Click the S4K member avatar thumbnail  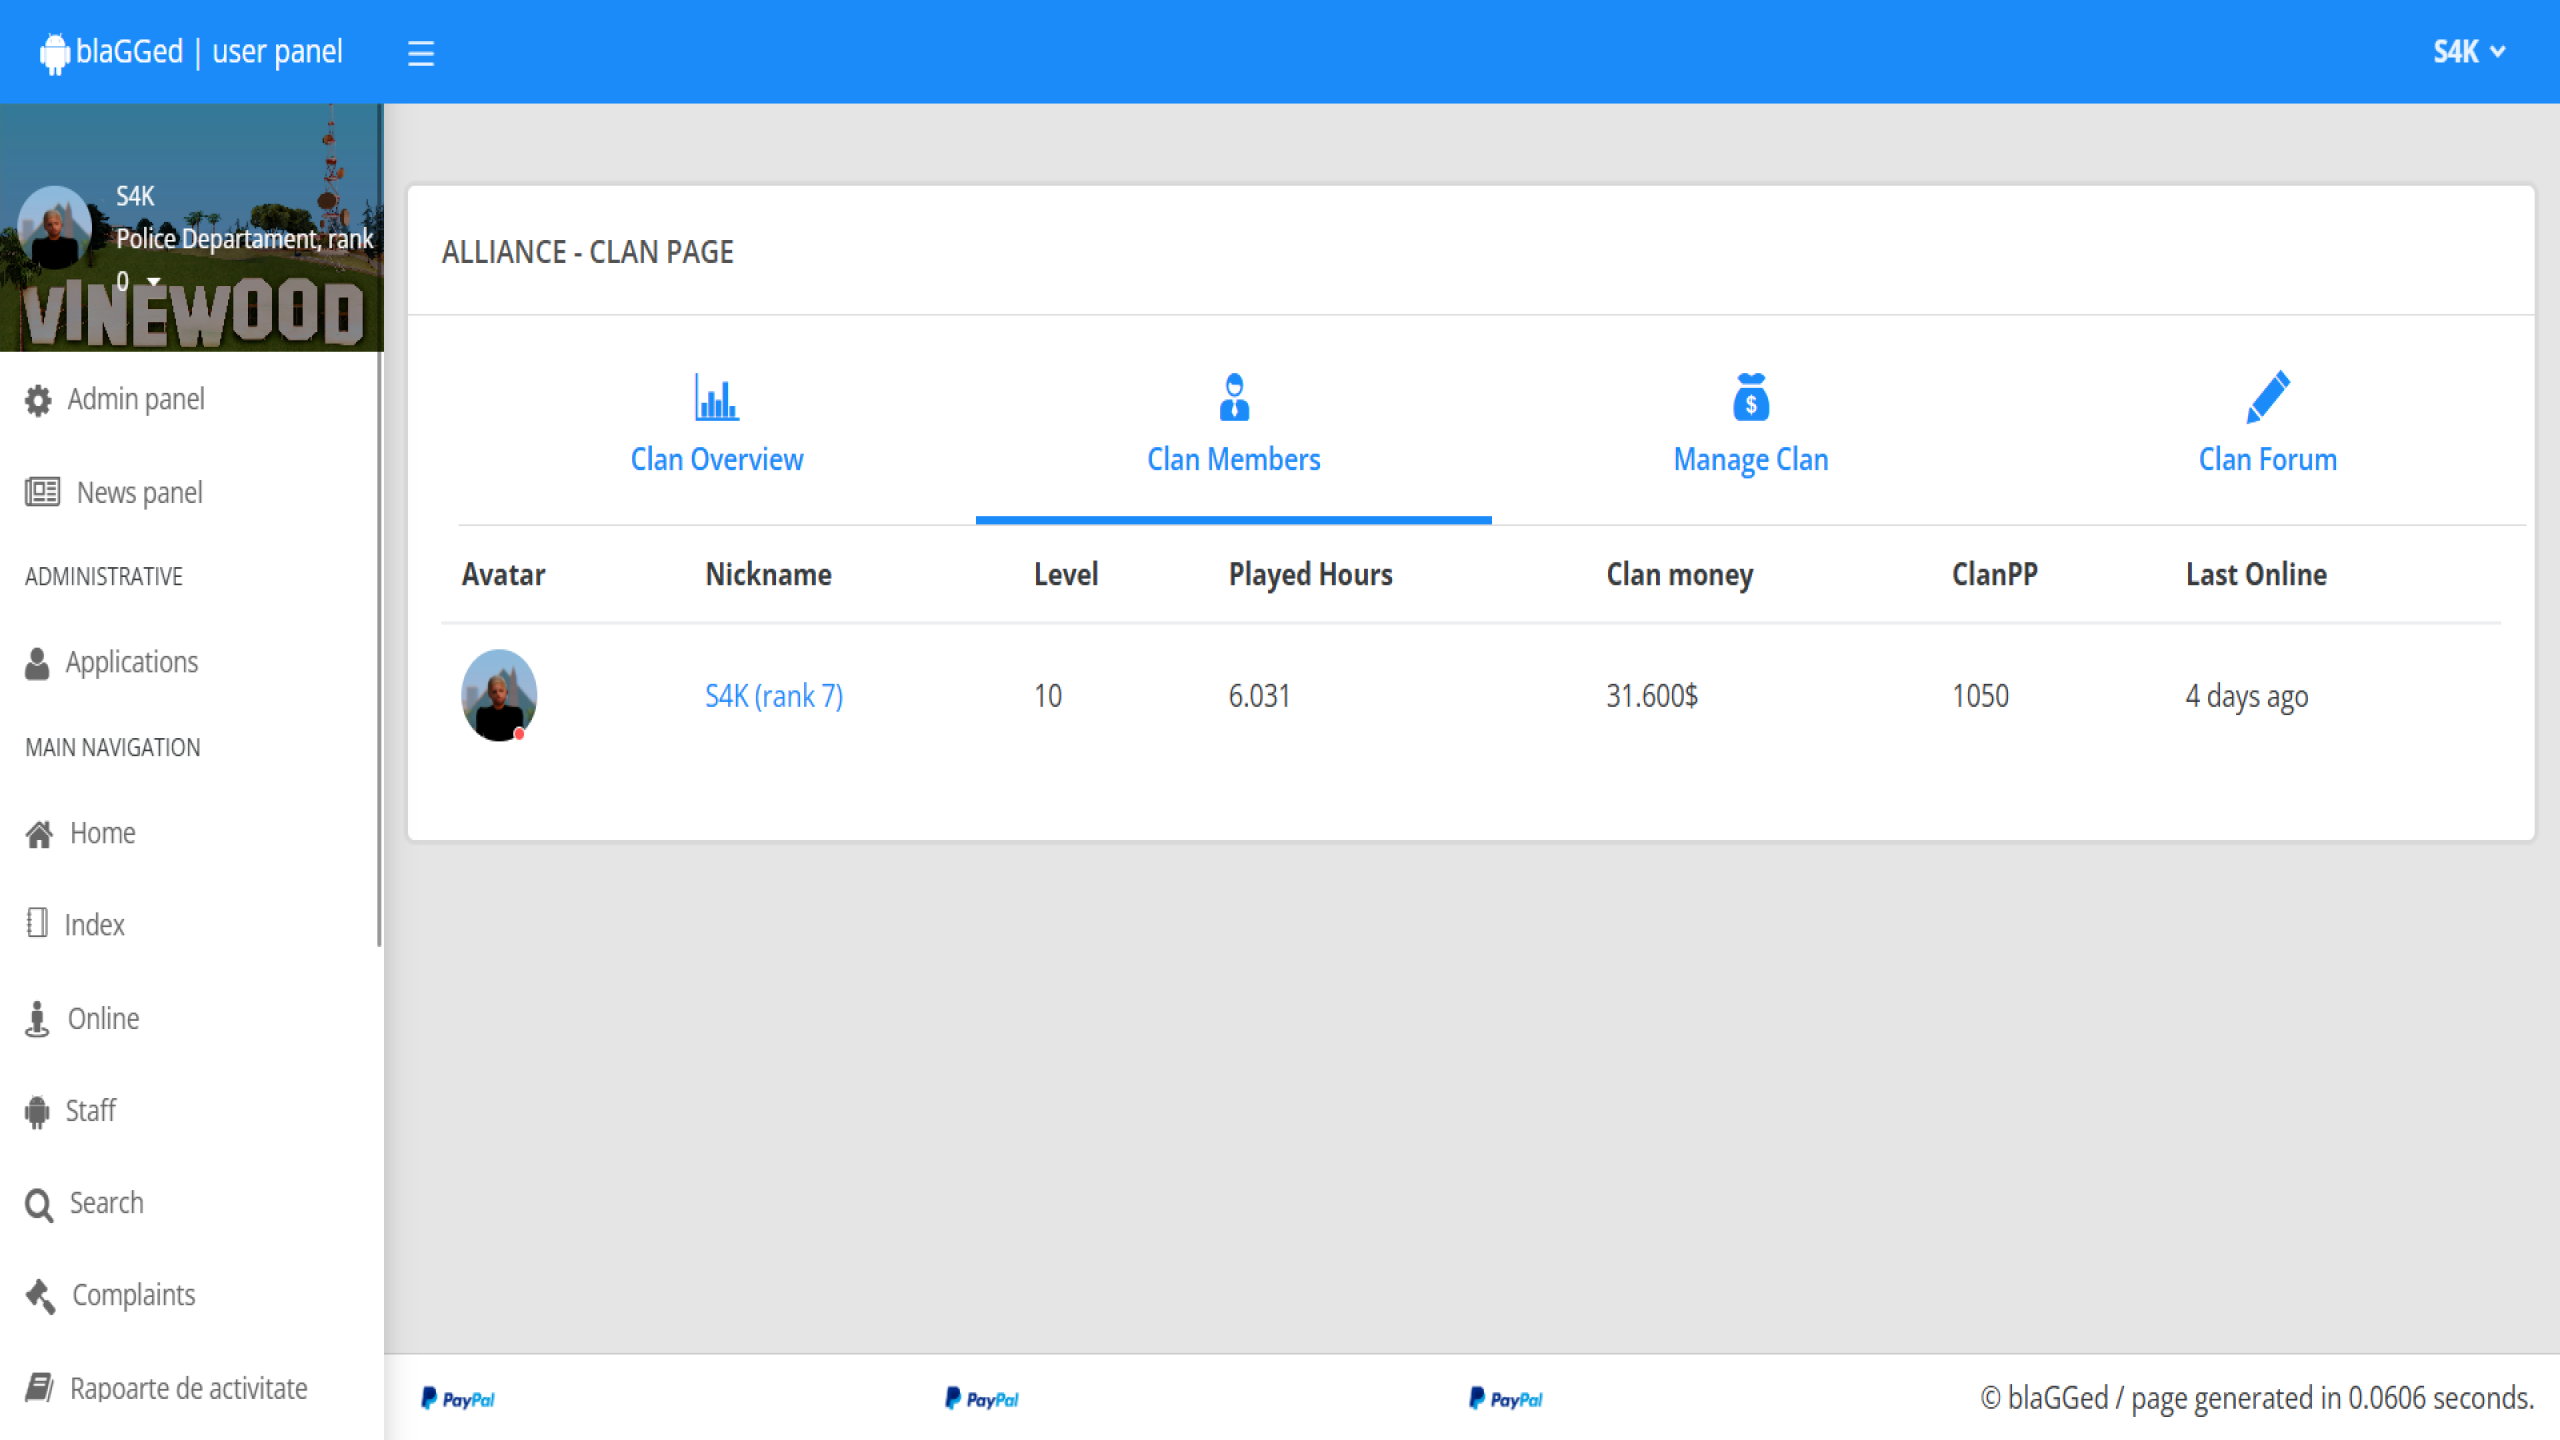pos(498,695)
